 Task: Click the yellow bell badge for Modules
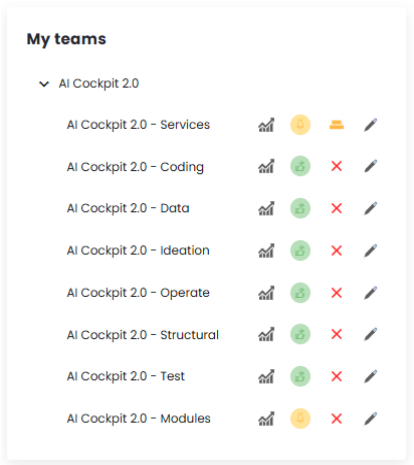point(300,418)
